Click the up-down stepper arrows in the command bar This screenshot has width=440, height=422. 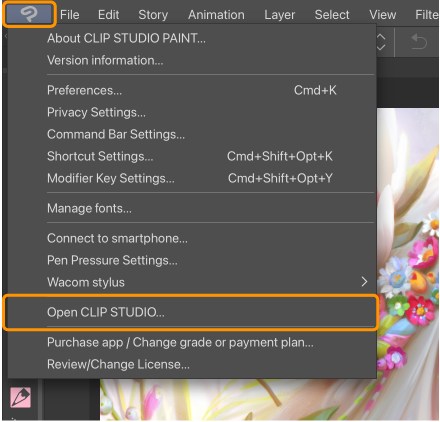[x=381, y=42]
